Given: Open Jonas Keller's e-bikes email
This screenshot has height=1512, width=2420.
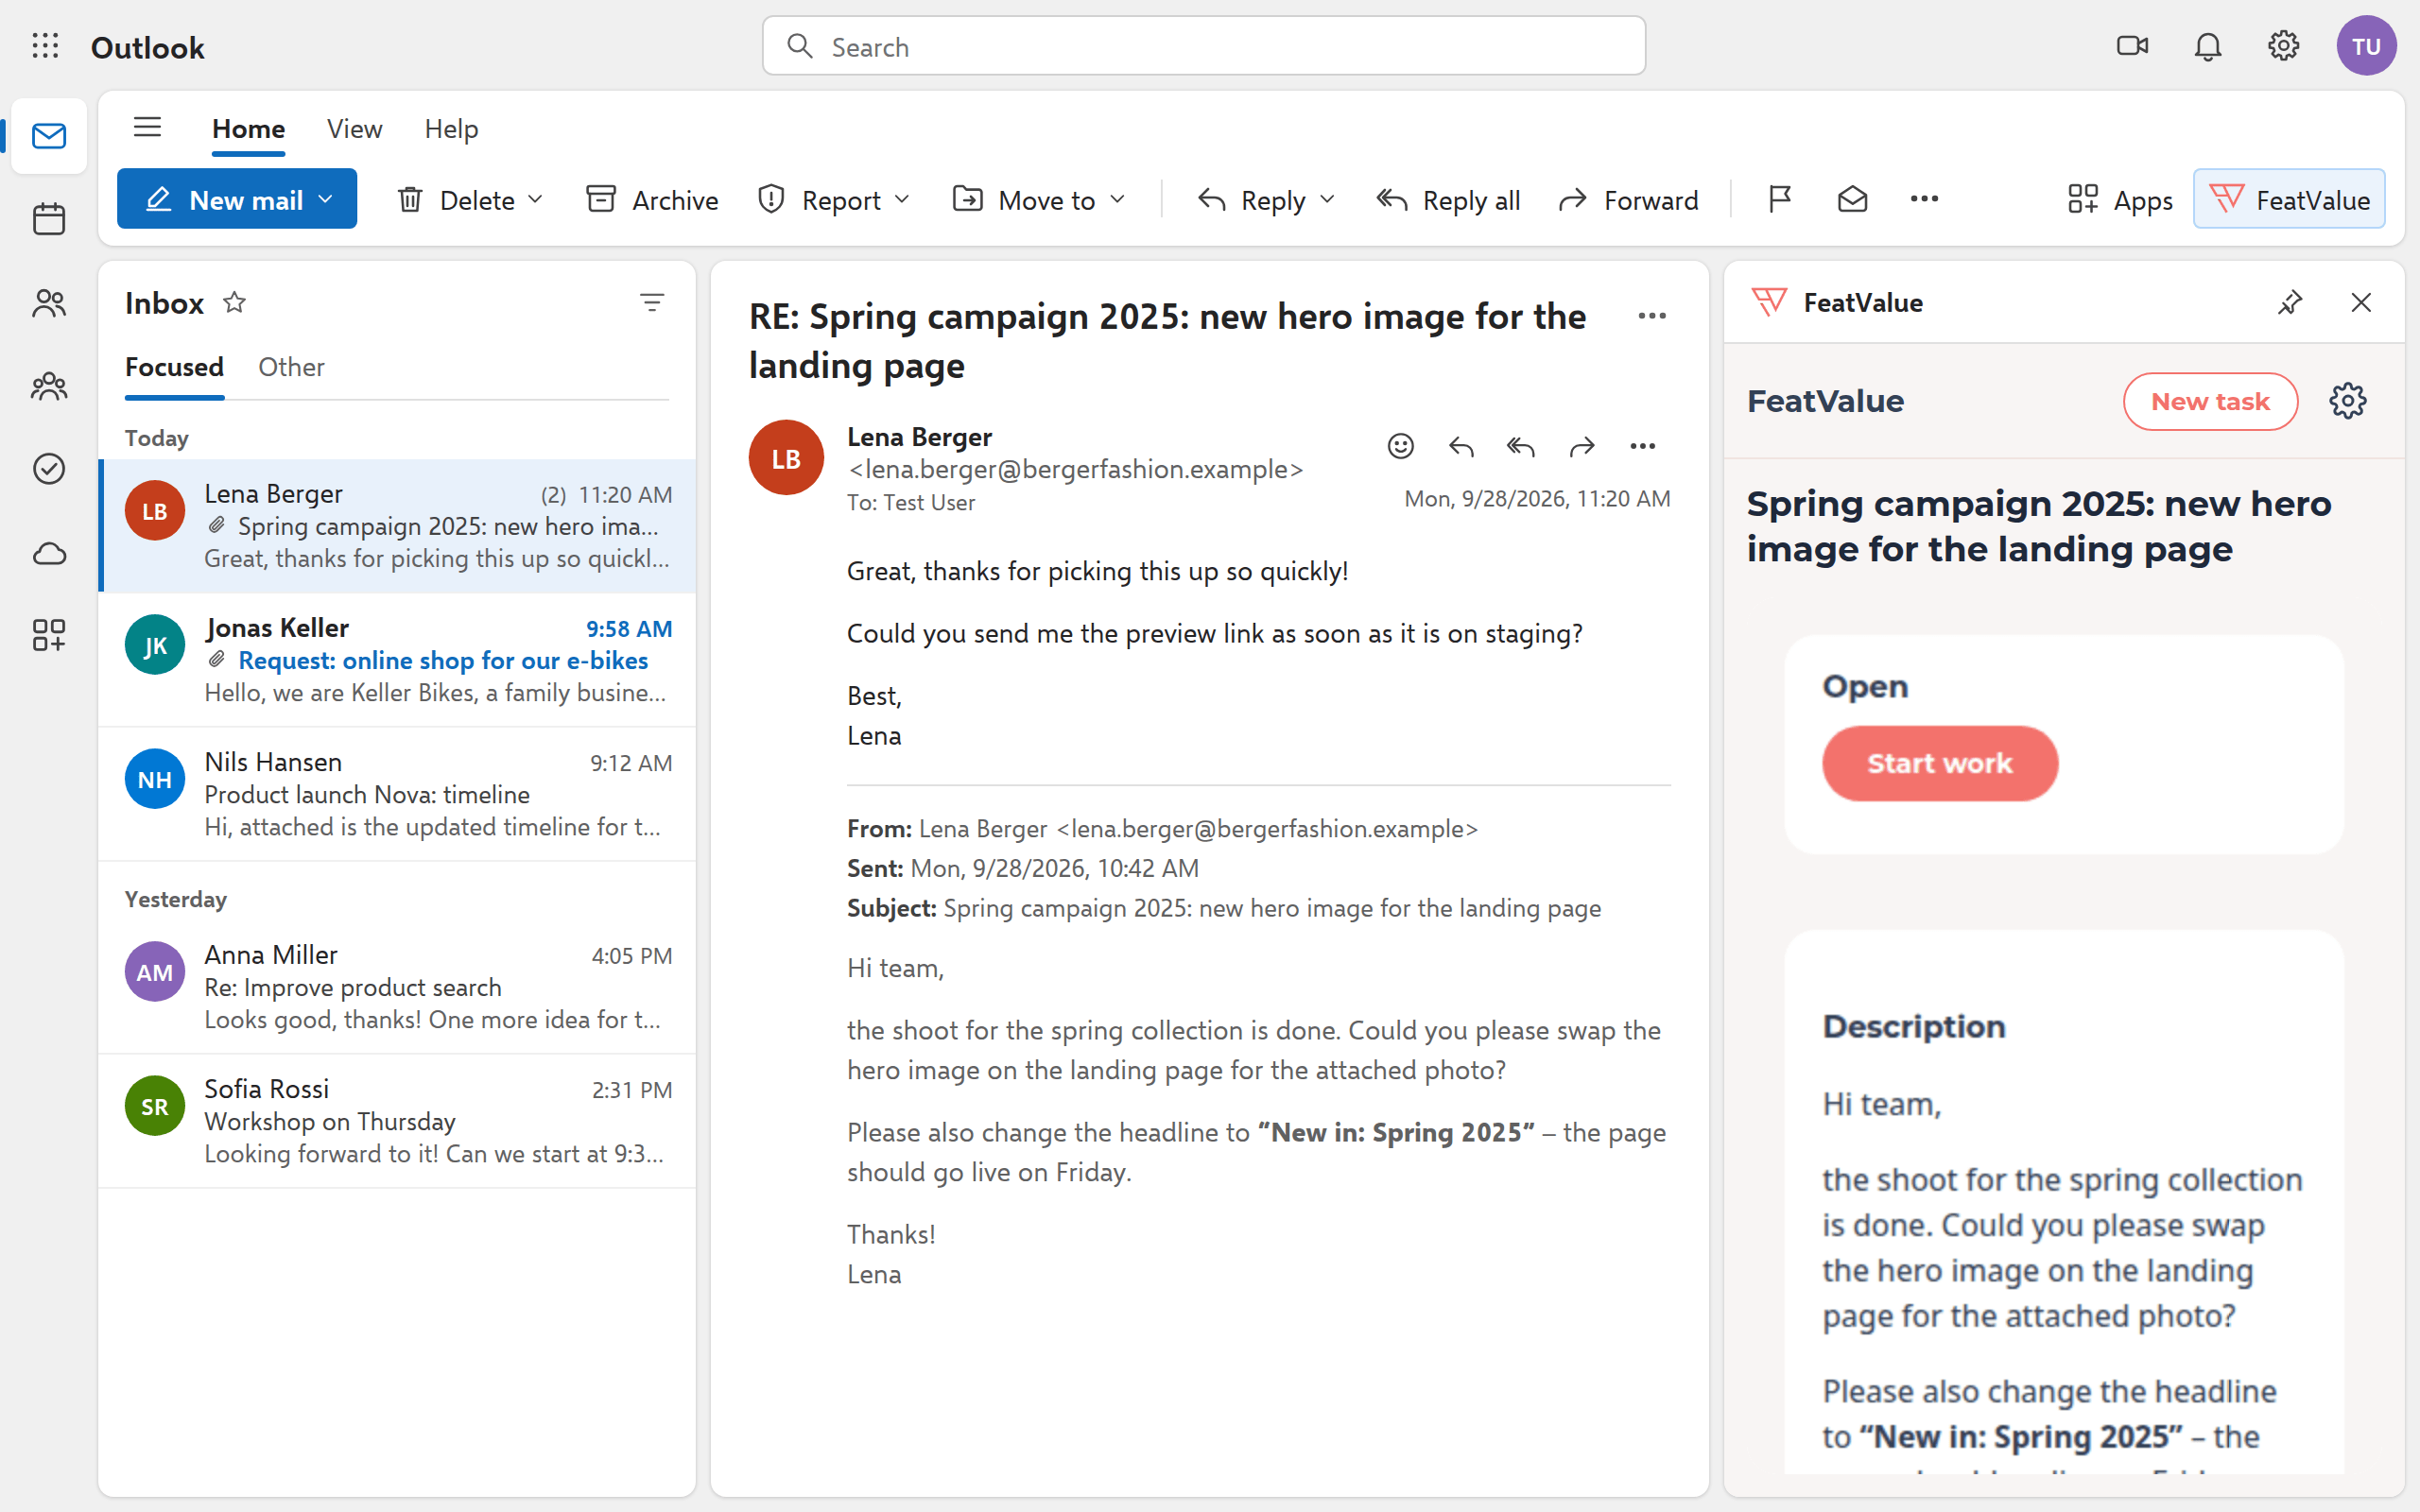Looking at the screenshot, I should (398, 660).
